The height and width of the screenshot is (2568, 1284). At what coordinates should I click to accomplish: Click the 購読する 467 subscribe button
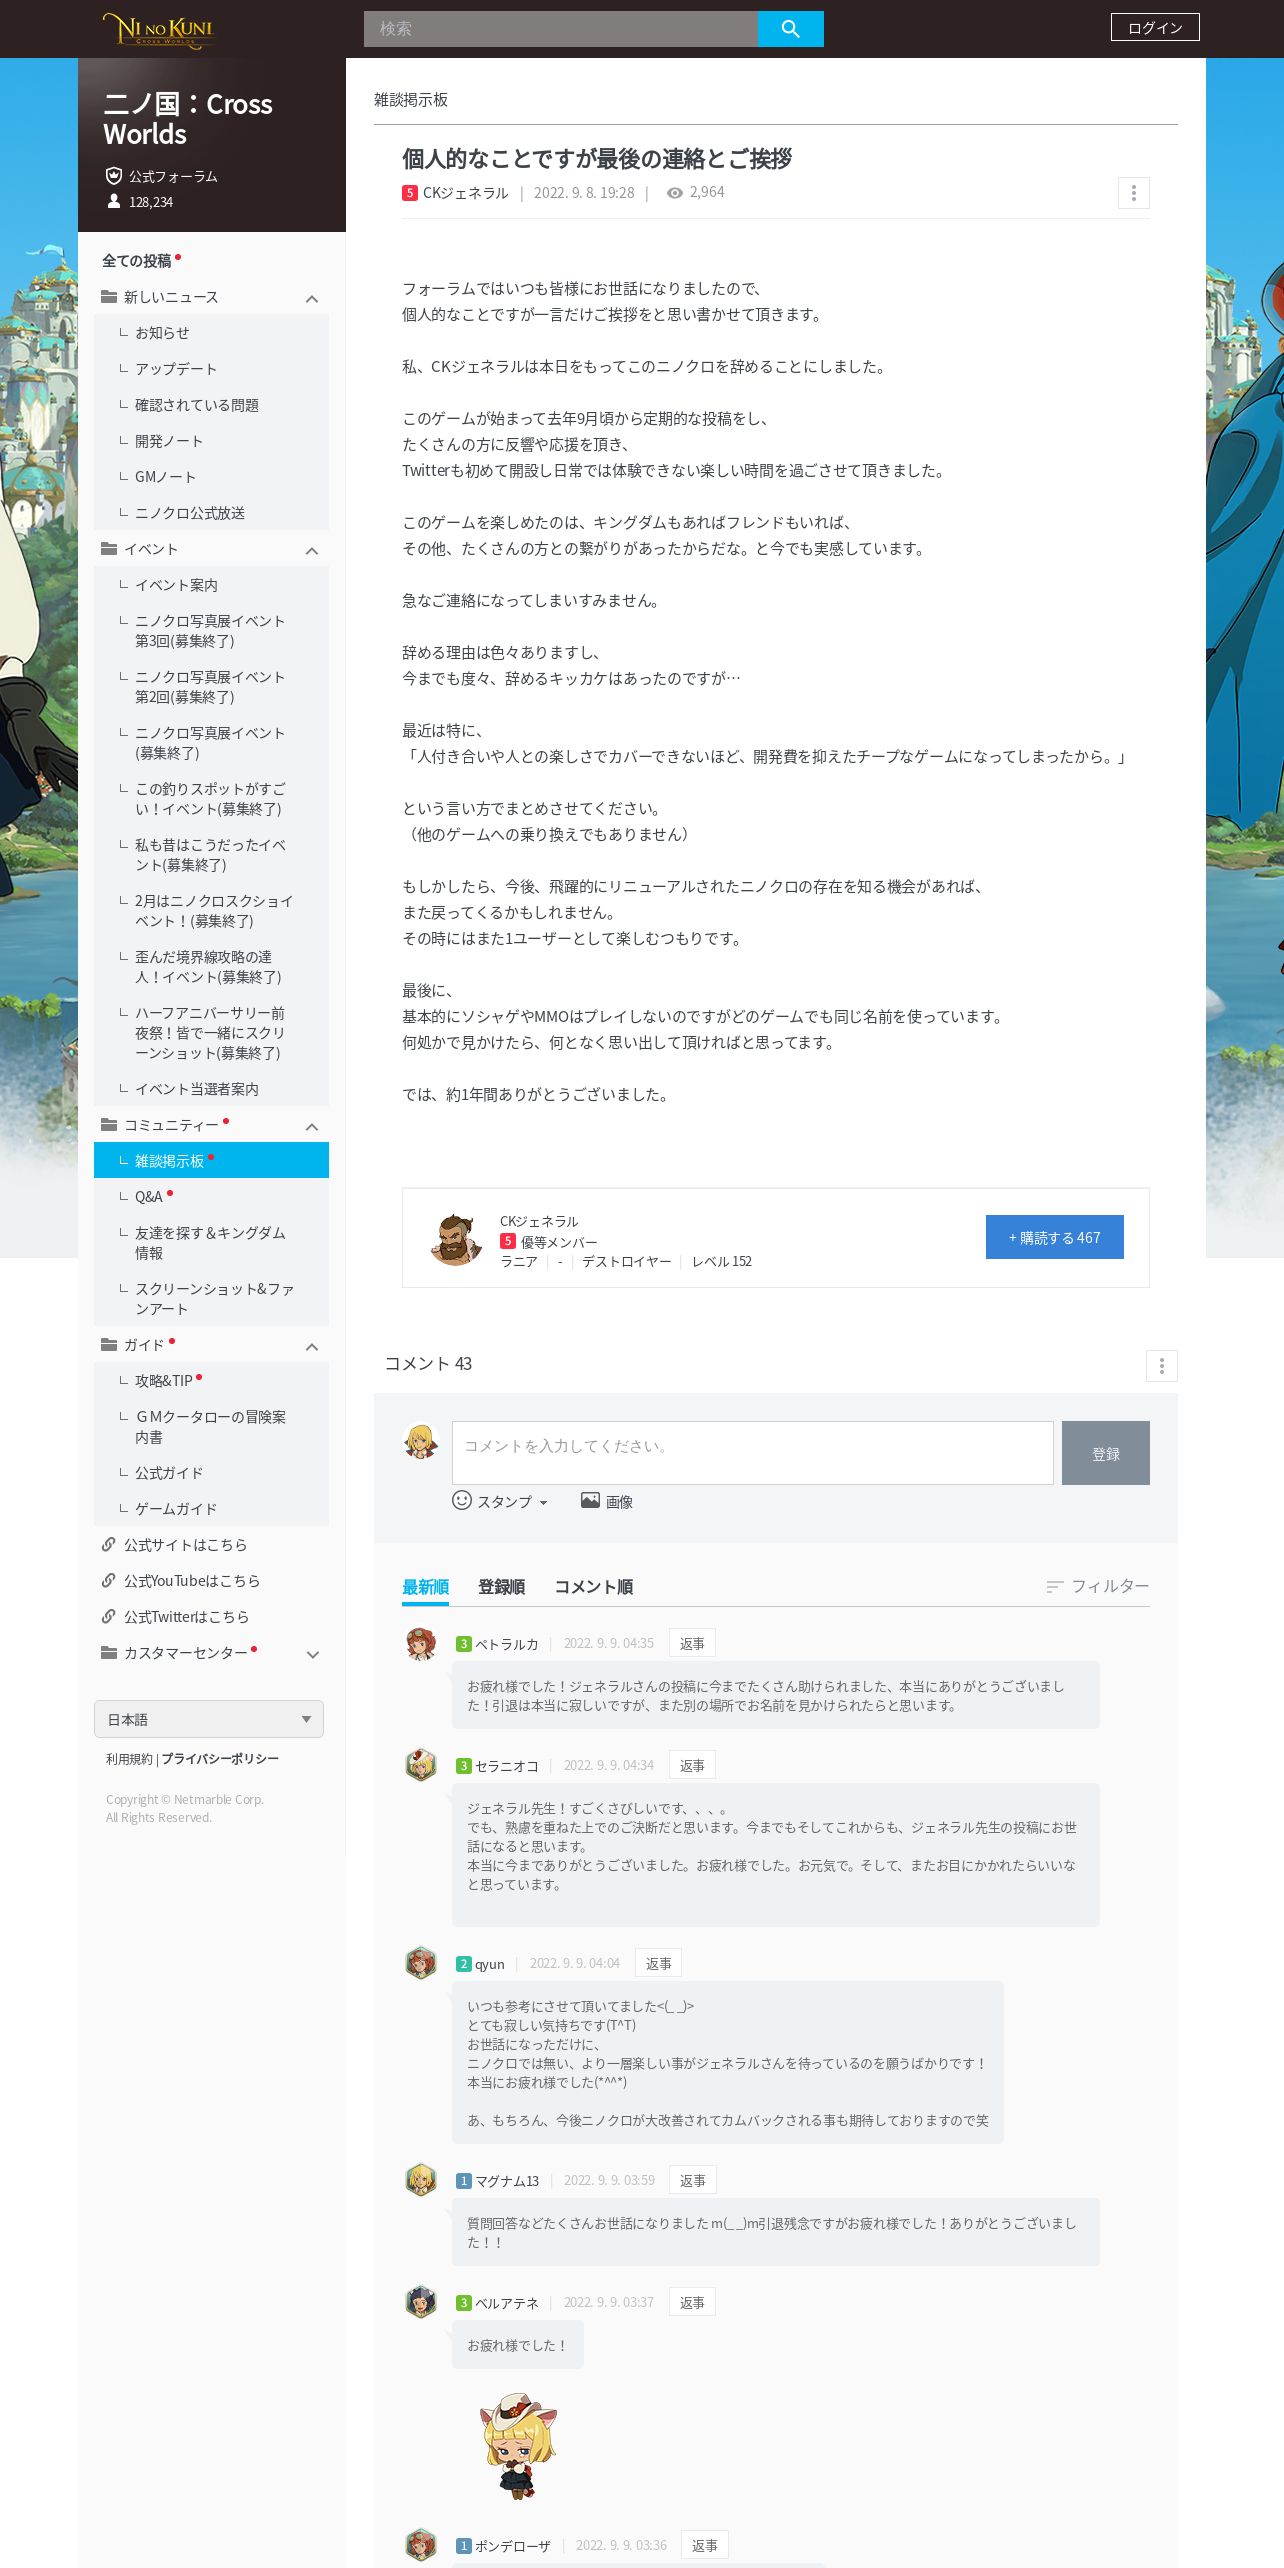pos(1054,1237)
